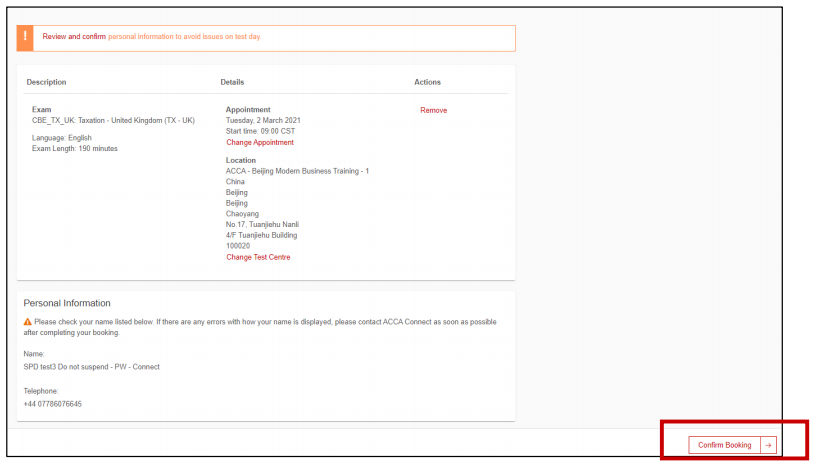Click the arrow icon beside Confirm Booking

(x=768, y=445)
